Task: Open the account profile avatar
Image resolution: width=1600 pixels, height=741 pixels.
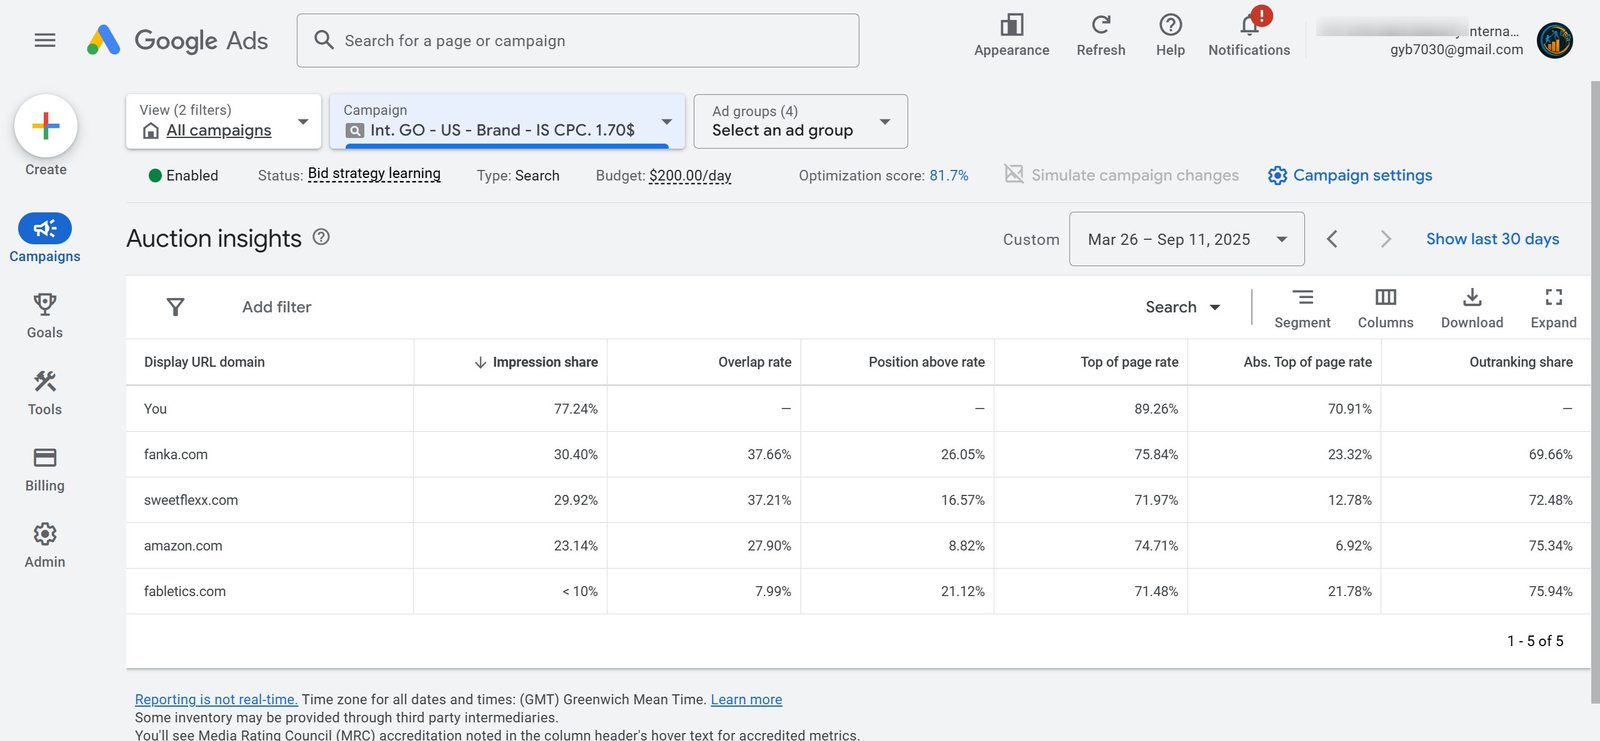Action: (x=1554, y=41)
